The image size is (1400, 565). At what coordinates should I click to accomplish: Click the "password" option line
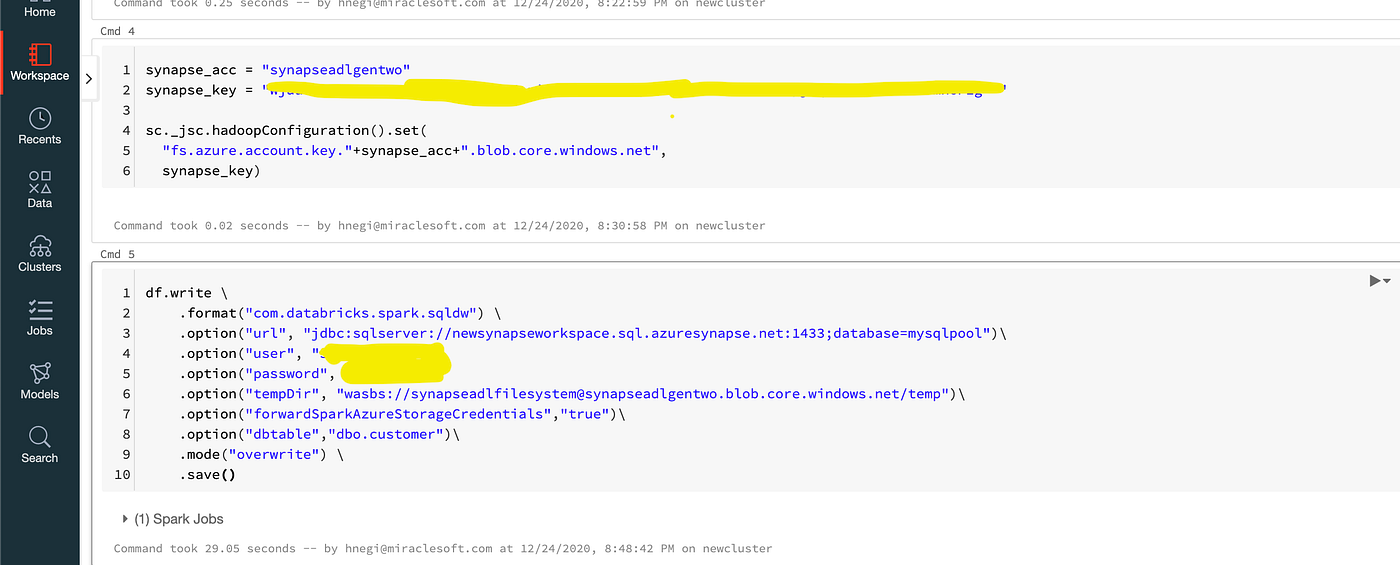(316, 373)
